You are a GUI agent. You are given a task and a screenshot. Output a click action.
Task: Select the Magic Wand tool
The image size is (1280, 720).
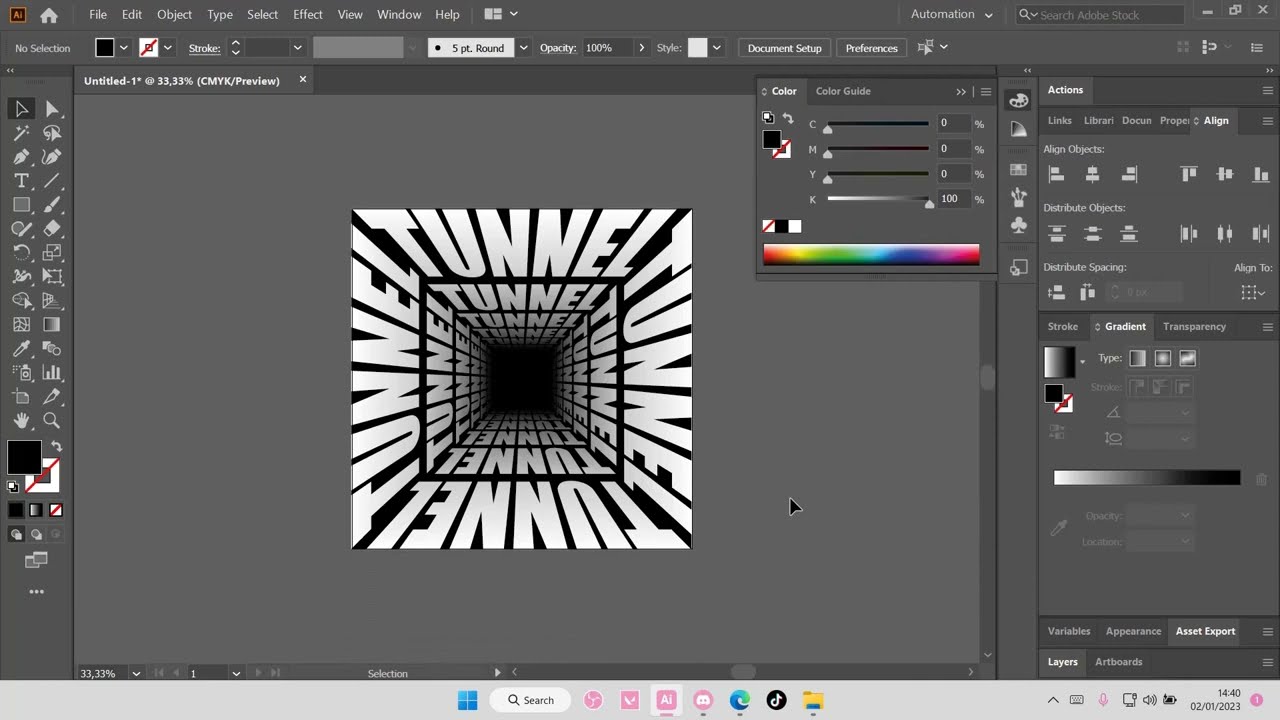(21, 133)
